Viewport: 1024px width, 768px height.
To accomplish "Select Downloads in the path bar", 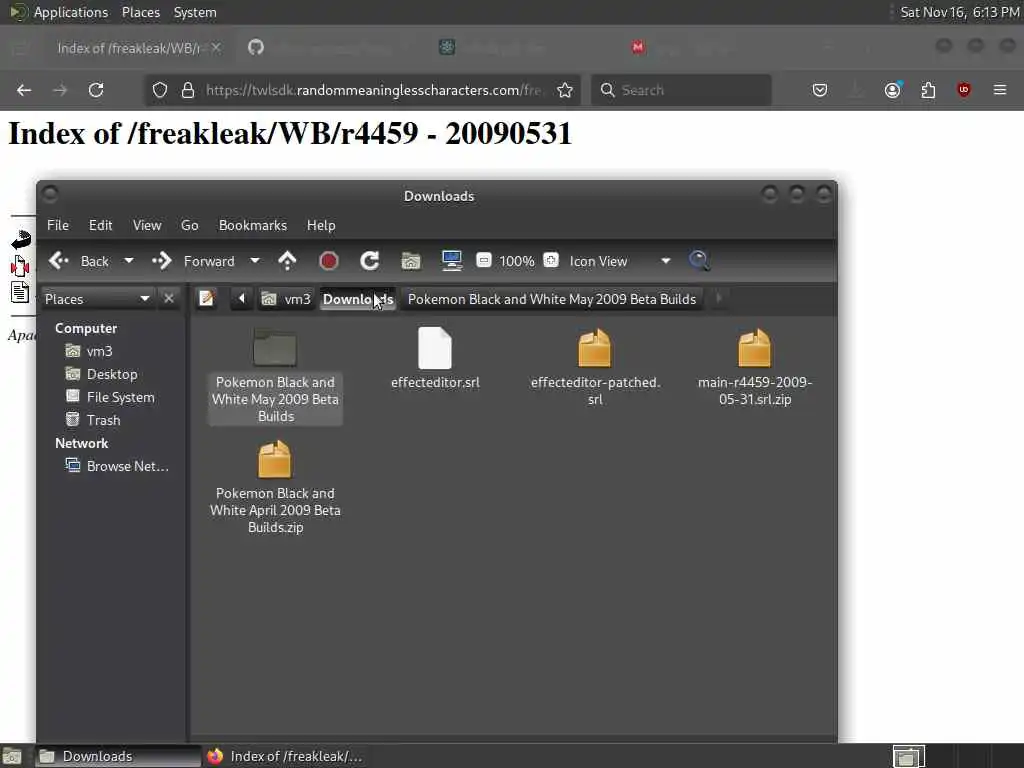I will tap(357, 299).
